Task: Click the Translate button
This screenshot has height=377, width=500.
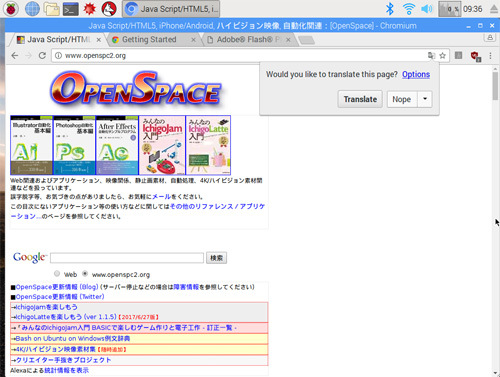Action: 360,99
